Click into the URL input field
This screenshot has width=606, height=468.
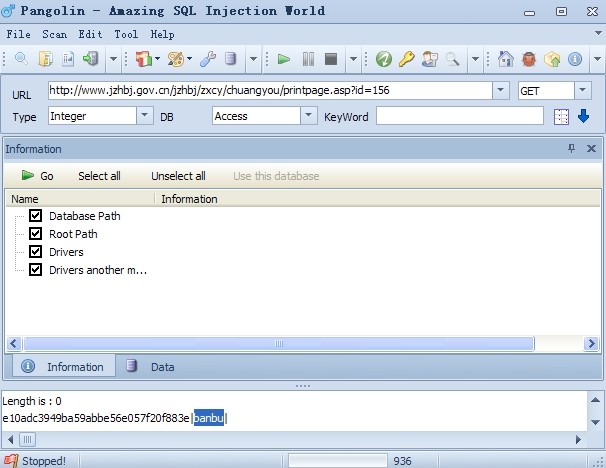(270, 90)
